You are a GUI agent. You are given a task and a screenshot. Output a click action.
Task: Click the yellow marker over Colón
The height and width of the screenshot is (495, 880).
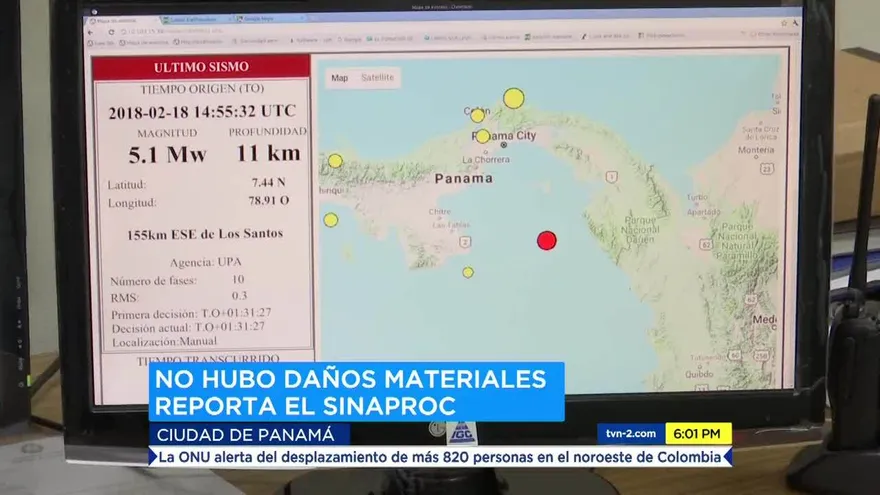(x=478, y=116)
